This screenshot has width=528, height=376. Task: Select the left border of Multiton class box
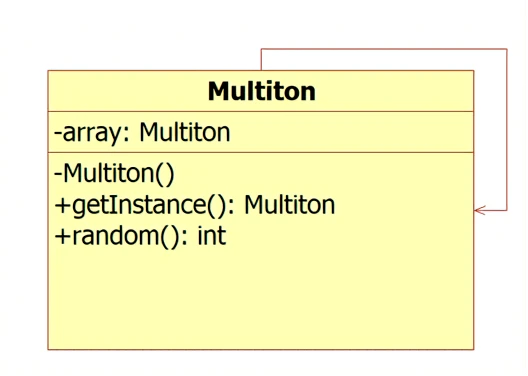pos(48,210)
